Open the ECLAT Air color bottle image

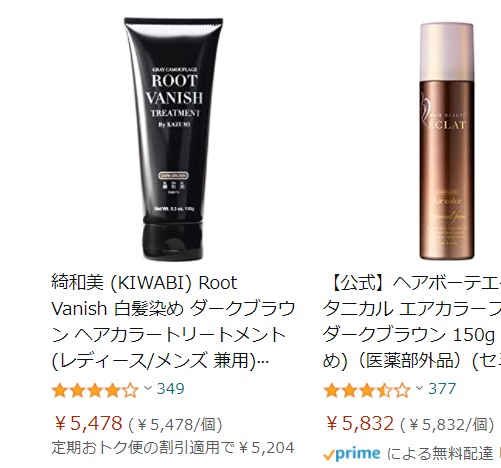tap(447, 141)
